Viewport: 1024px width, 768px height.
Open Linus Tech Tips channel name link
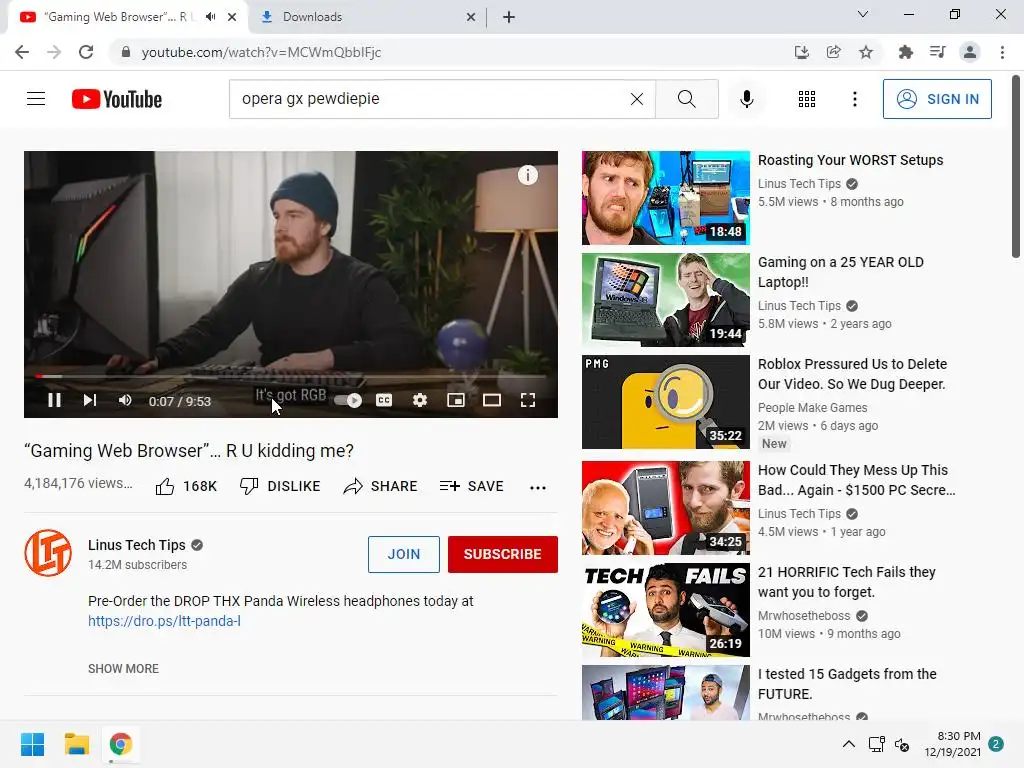[136, 545]
